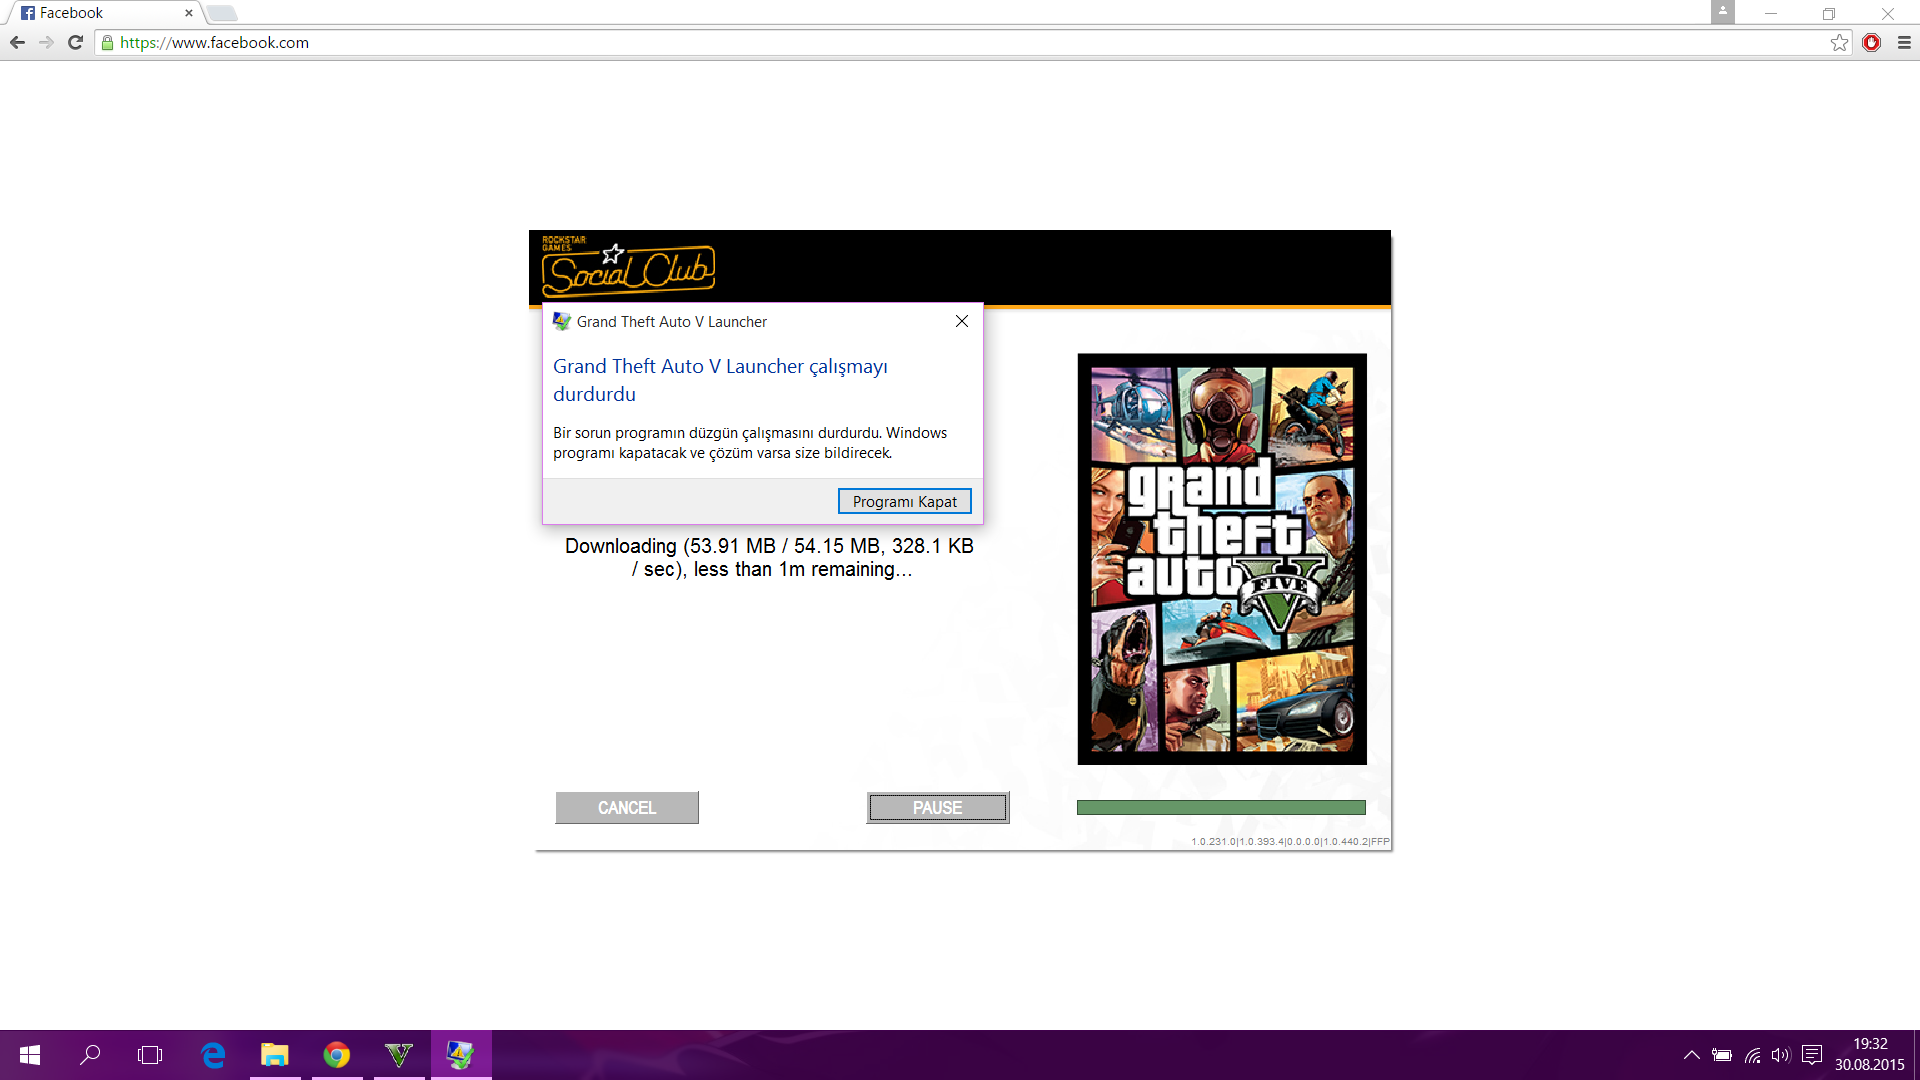Click the launcher icon in dialog title bar
The width and height of the screenshot is (1920, 1080).
[562, 321]
